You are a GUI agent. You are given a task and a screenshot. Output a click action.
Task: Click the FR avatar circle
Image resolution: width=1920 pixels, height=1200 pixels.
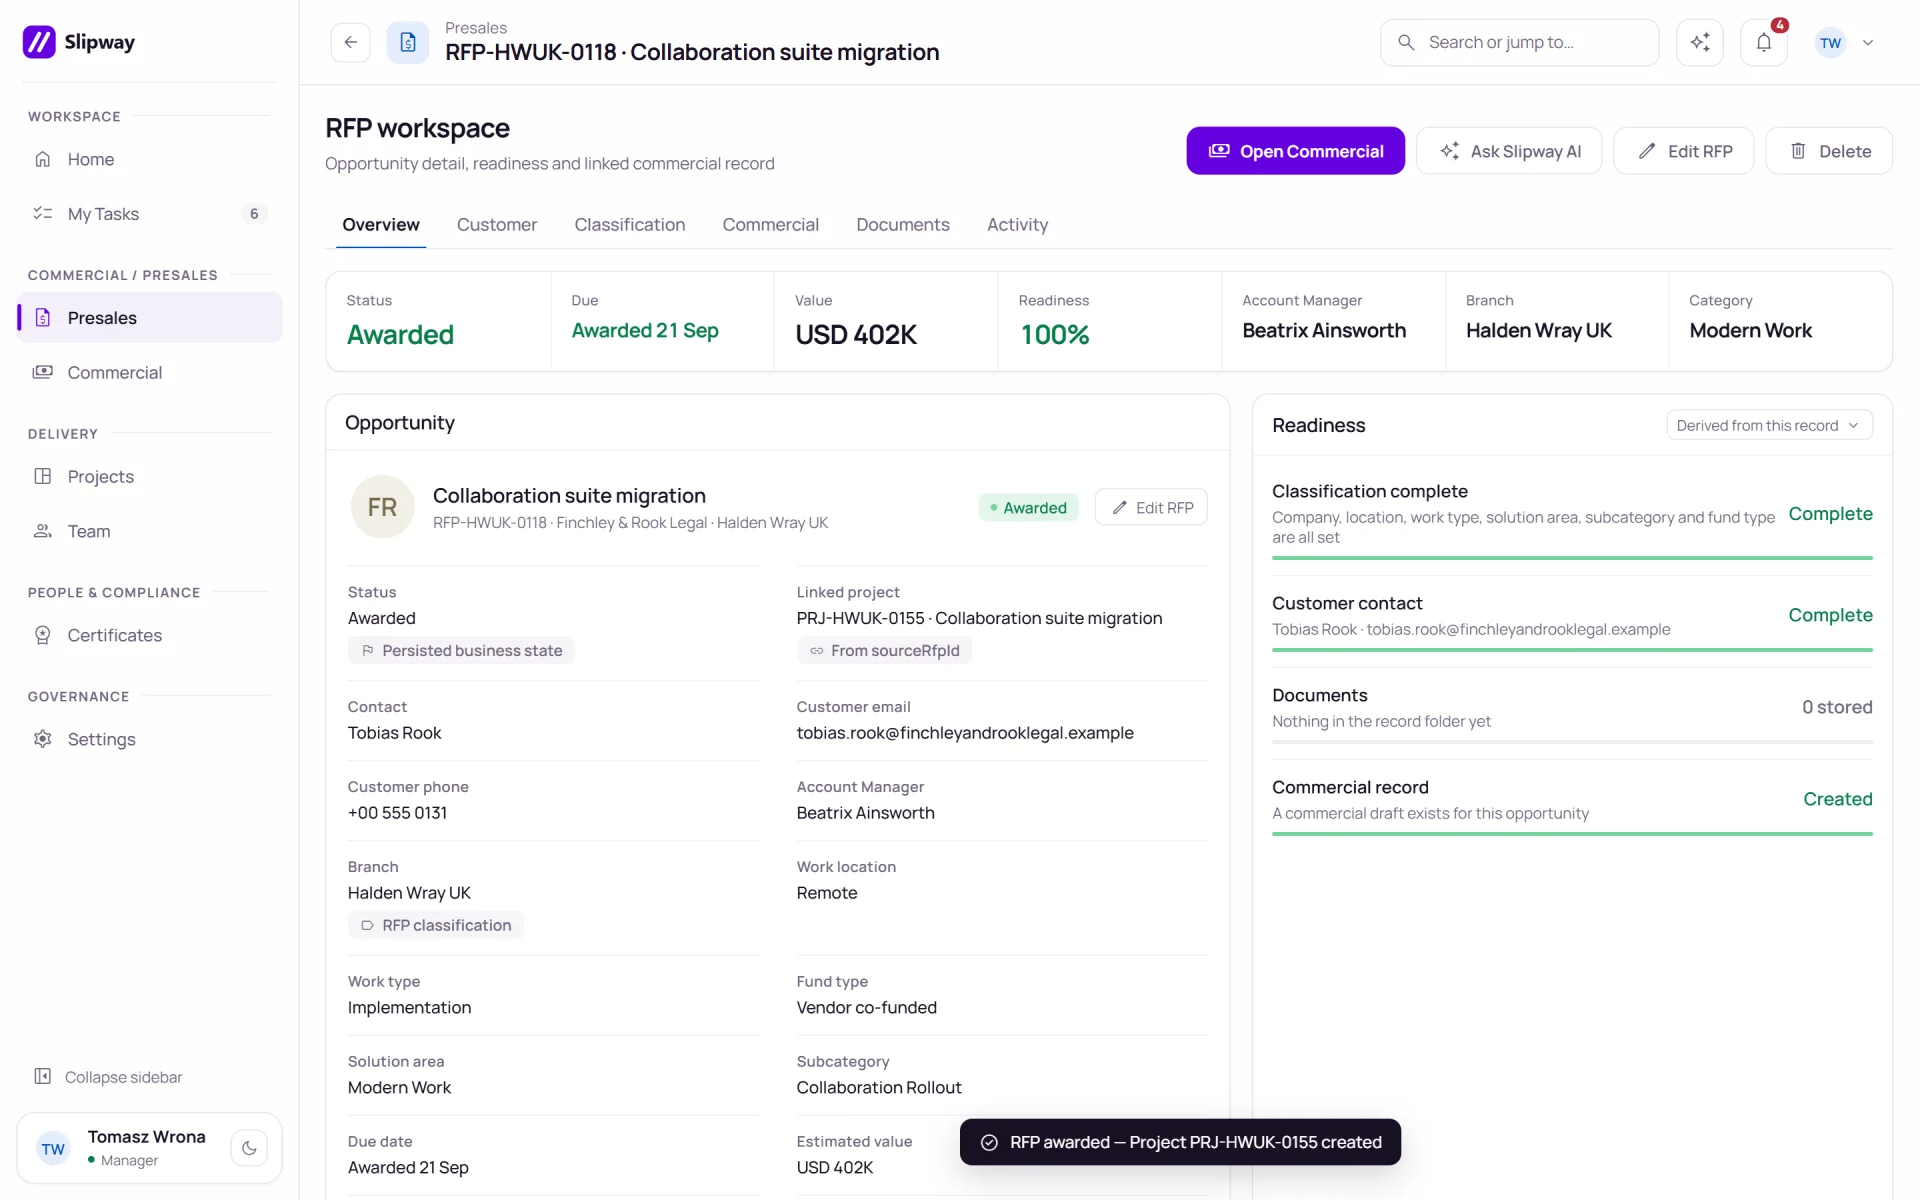[x=382, y=507]
